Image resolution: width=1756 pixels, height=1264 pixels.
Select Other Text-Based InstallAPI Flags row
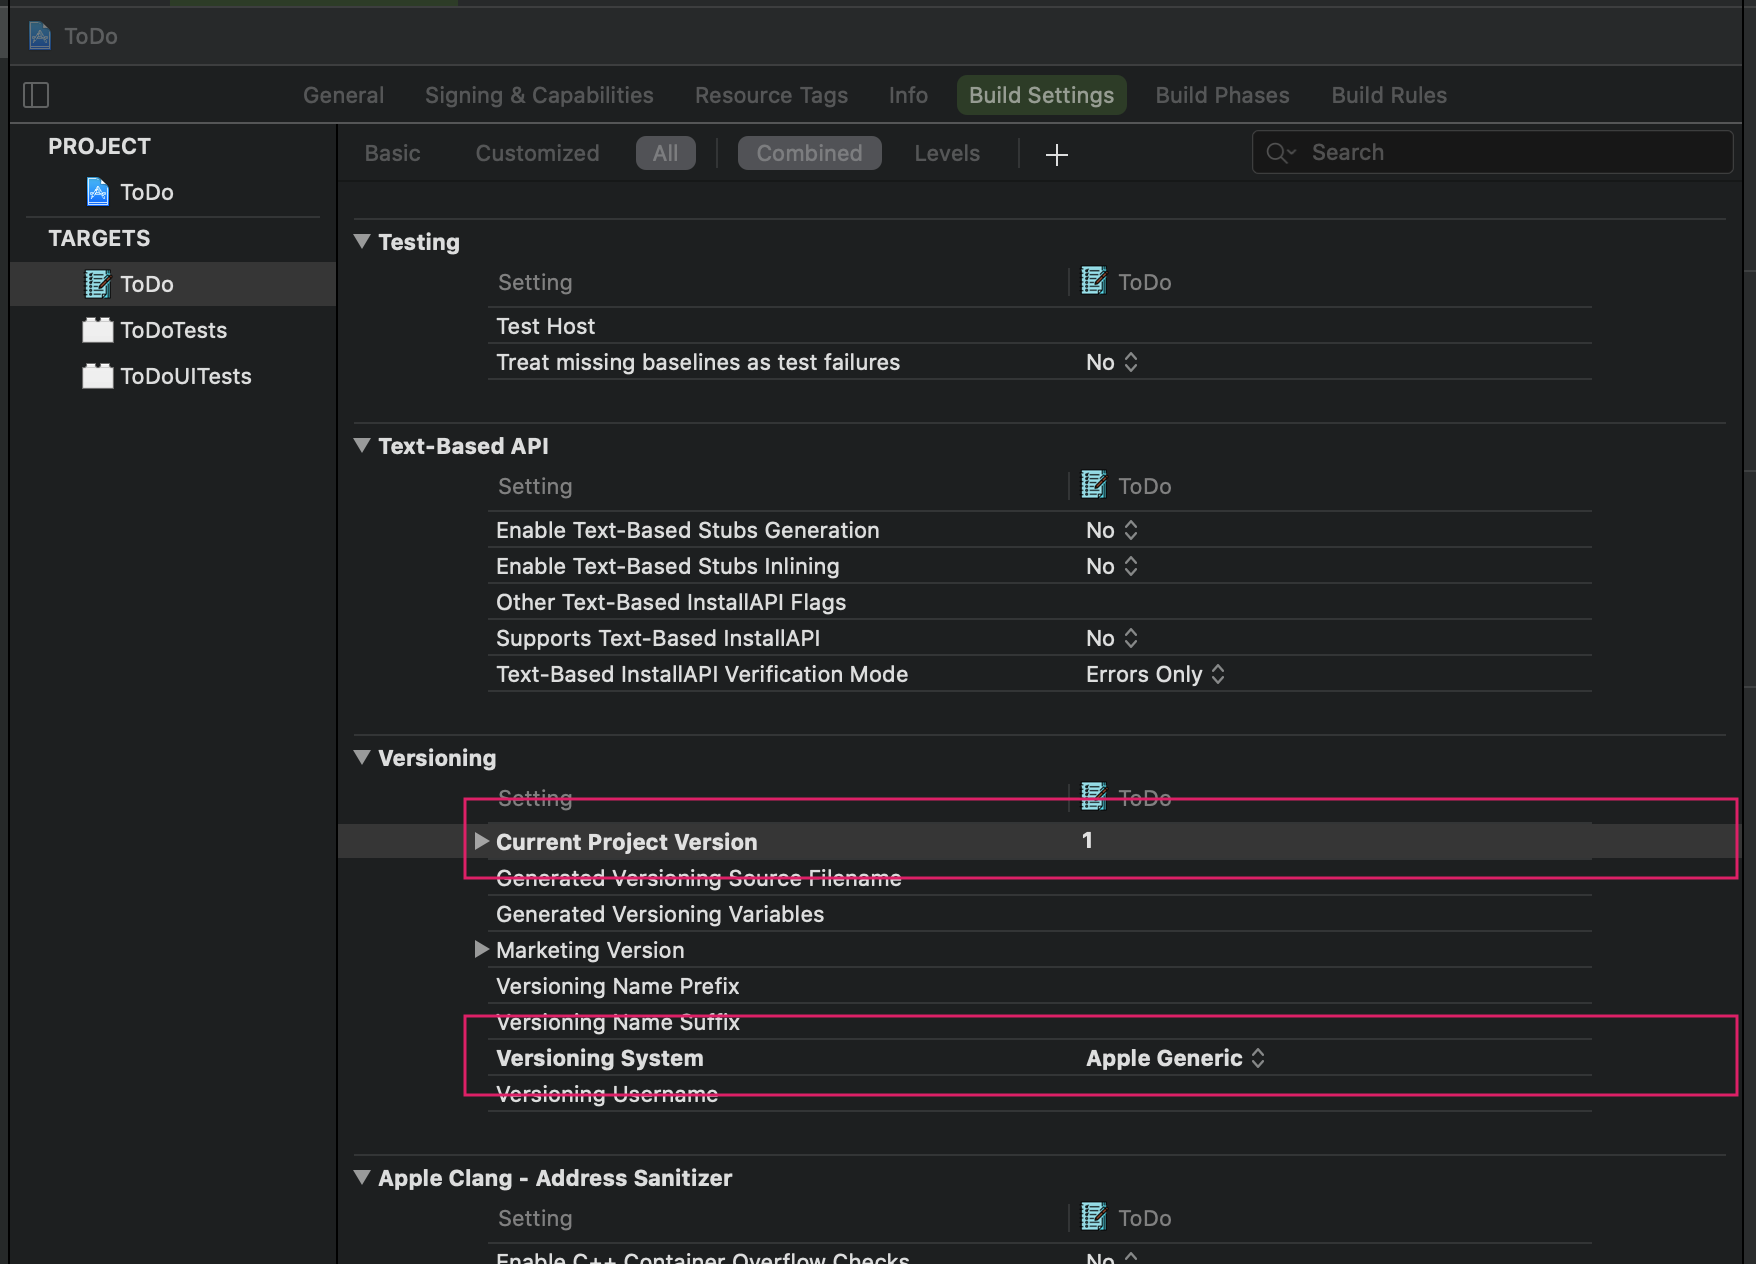coord(1040,602)
